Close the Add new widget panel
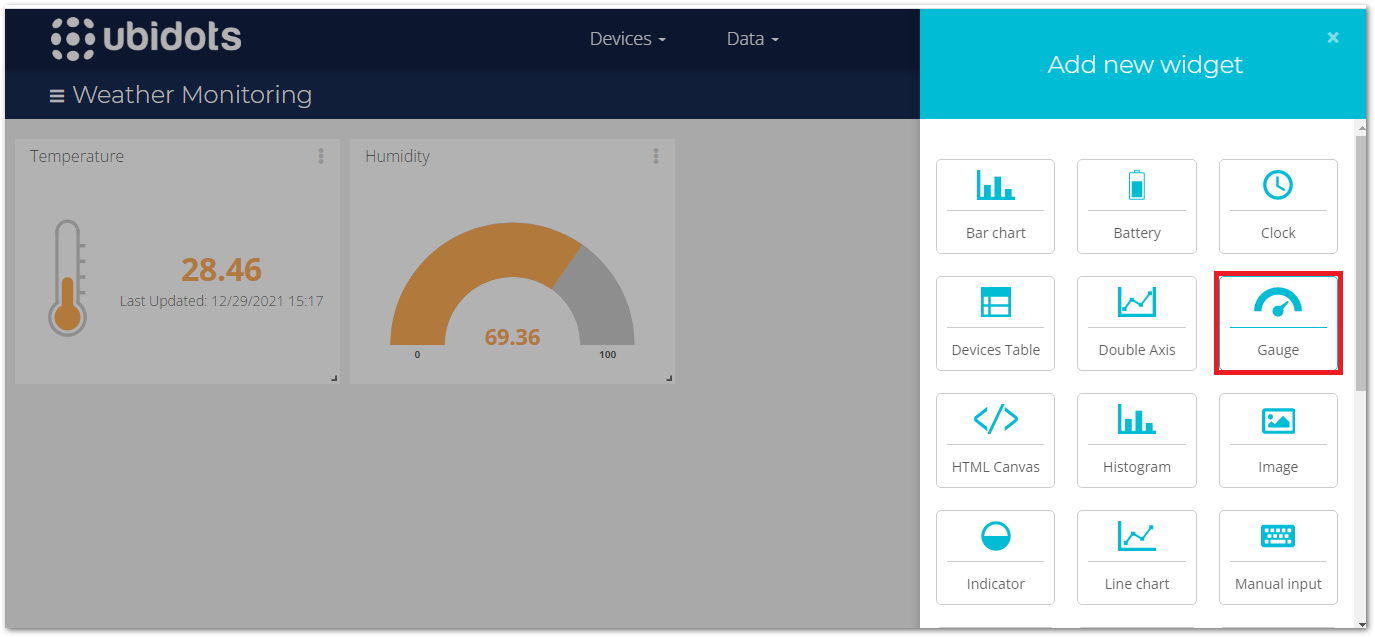This screenshot has height=637, width=1375. click(x=1332, y=37)
